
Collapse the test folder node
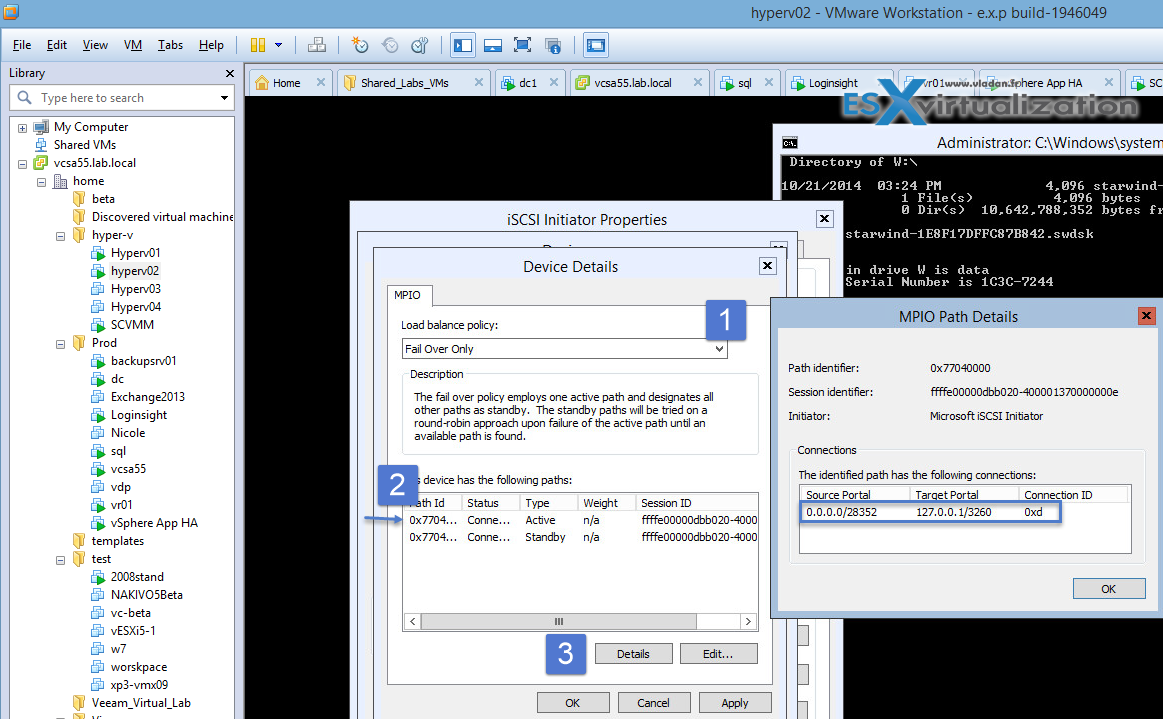click(x=61, y=560)
